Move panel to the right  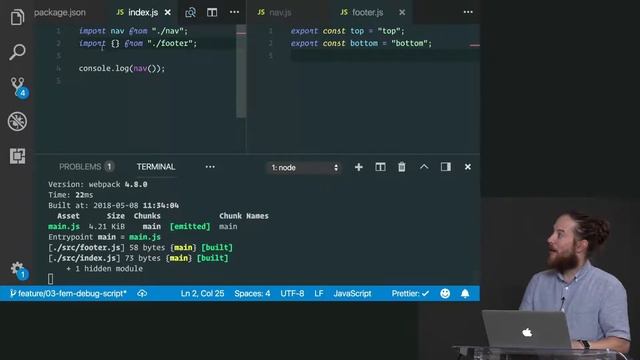[446, 167]
